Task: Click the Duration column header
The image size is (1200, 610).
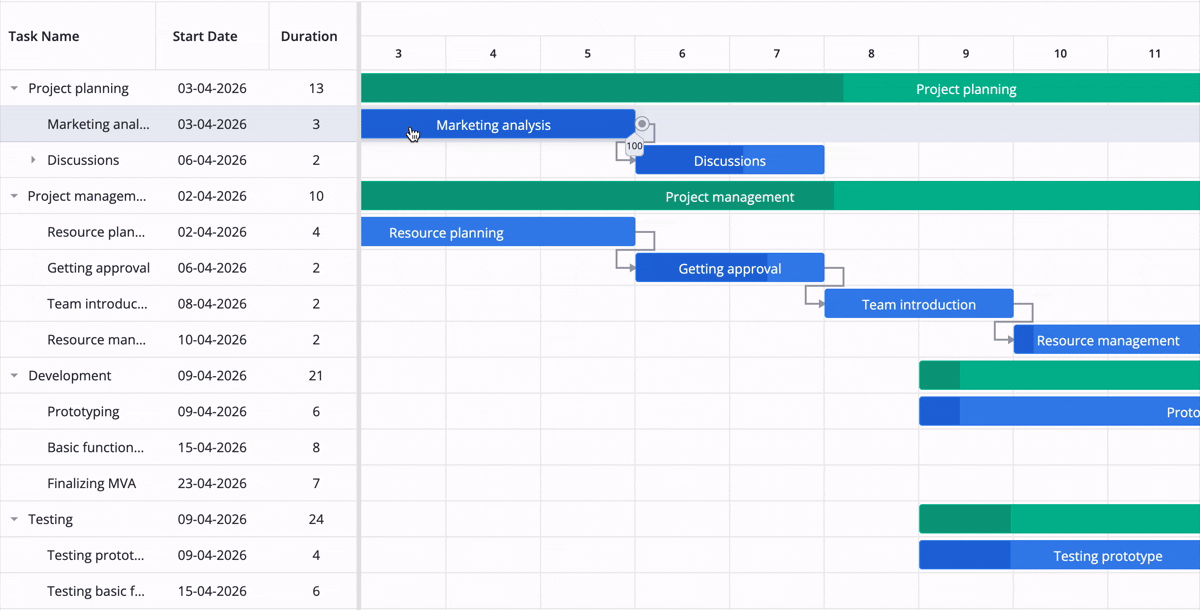Action: (312, 36)
